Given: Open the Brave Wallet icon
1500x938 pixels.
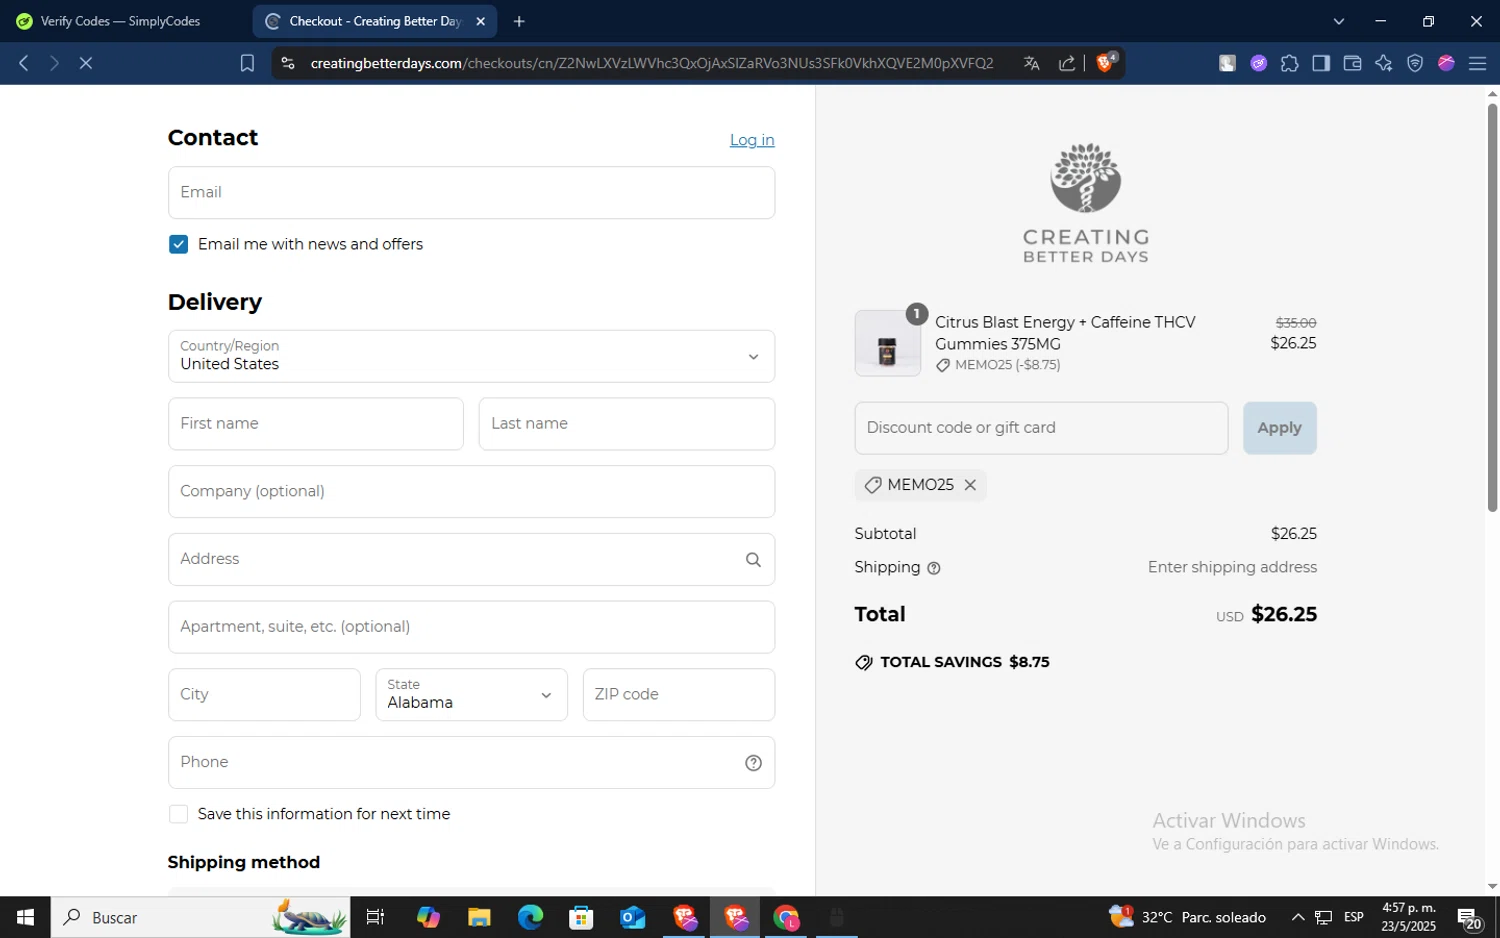Looking at the screenshot, I should click(x=1352, y=63).
